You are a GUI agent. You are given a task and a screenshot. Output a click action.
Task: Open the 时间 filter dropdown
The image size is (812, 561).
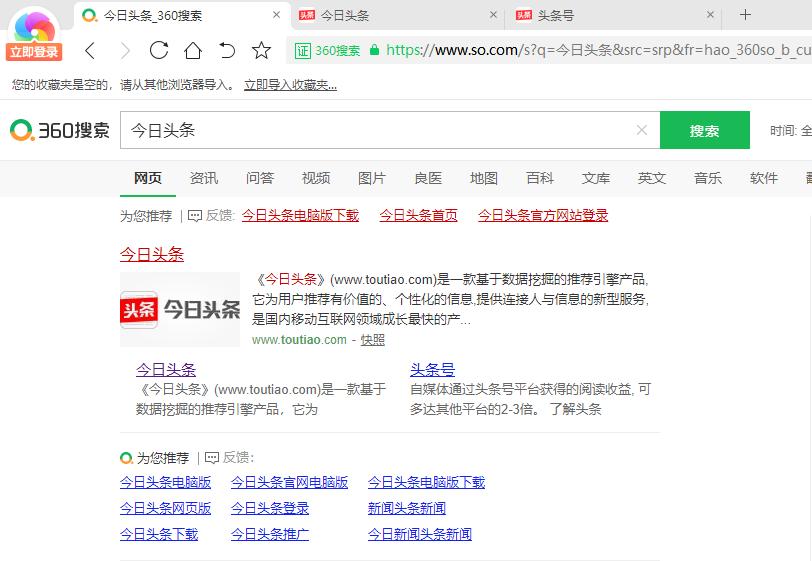791,131
